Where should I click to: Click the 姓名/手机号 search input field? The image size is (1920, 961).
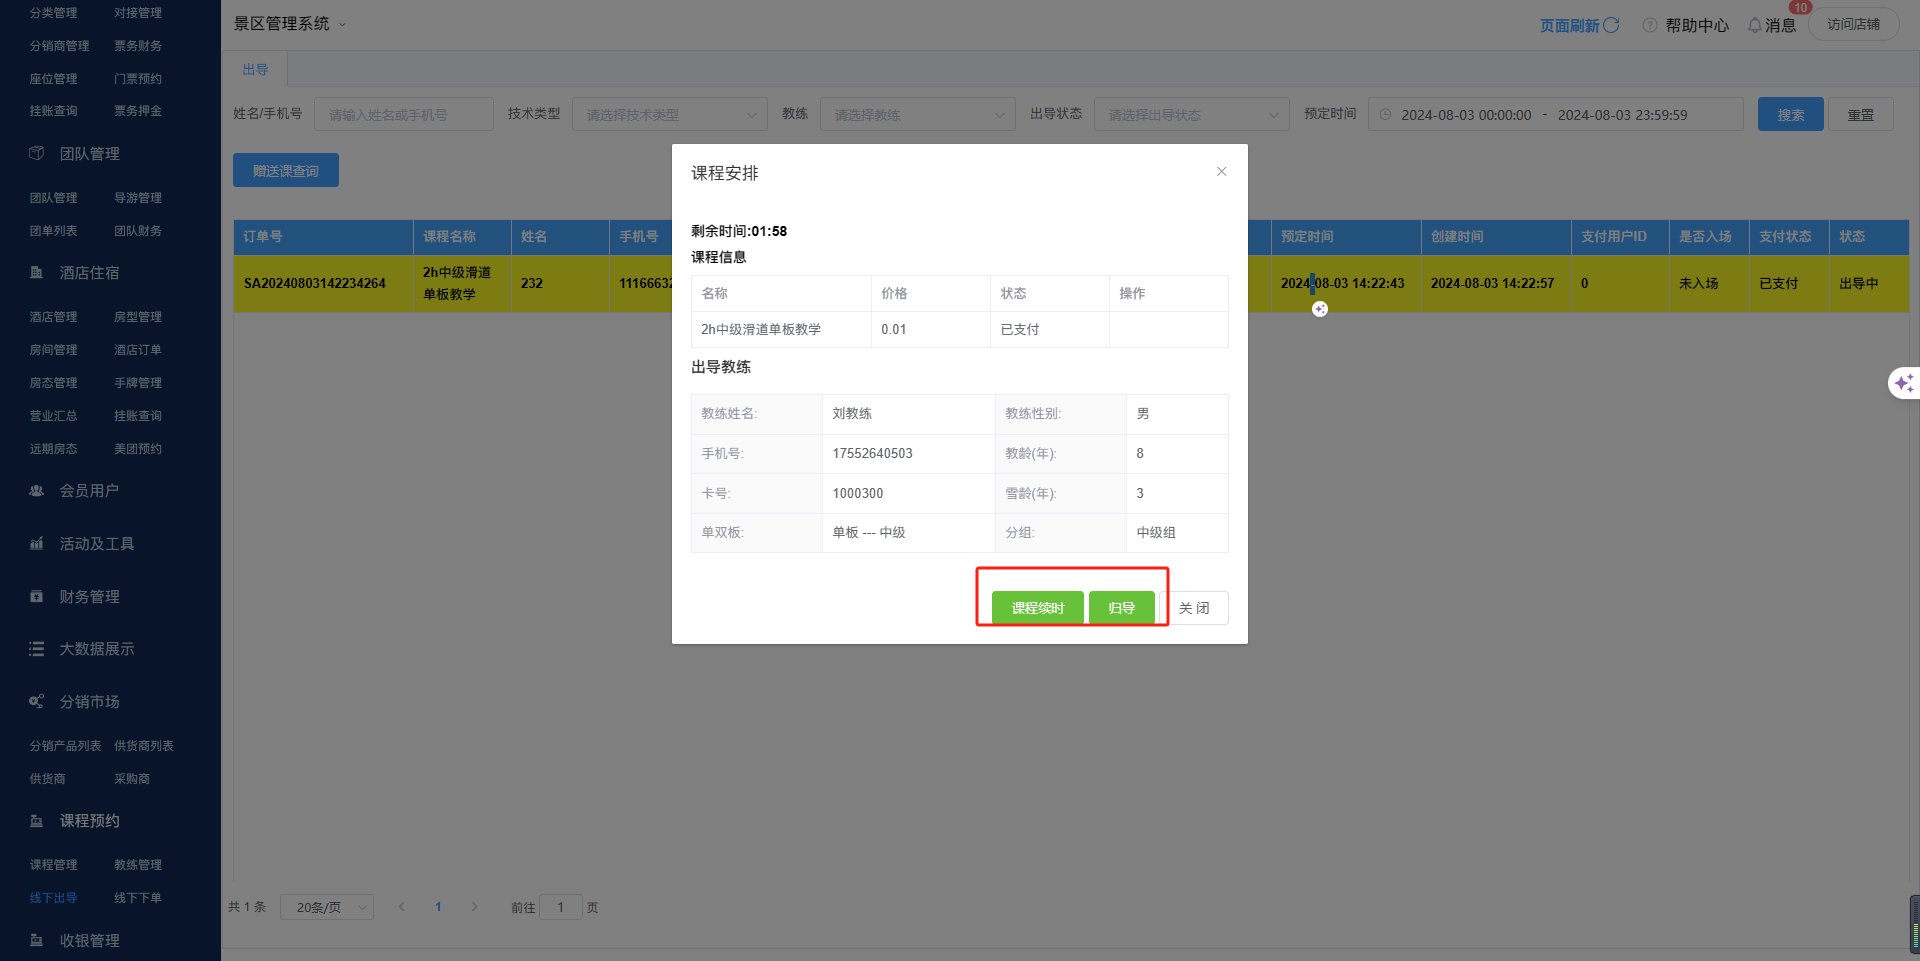[403, 115]
